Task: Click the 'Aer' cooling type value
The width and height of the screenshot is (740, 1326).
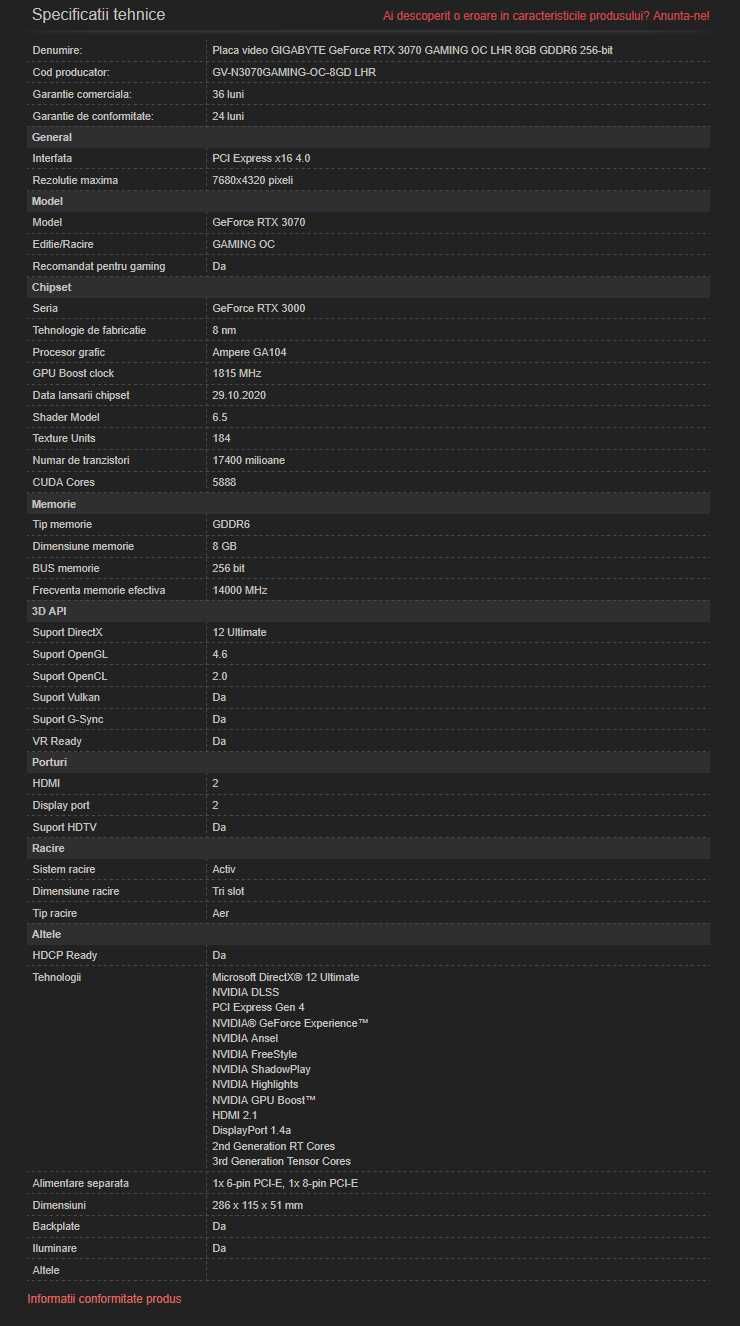Action: coord(221,913)
